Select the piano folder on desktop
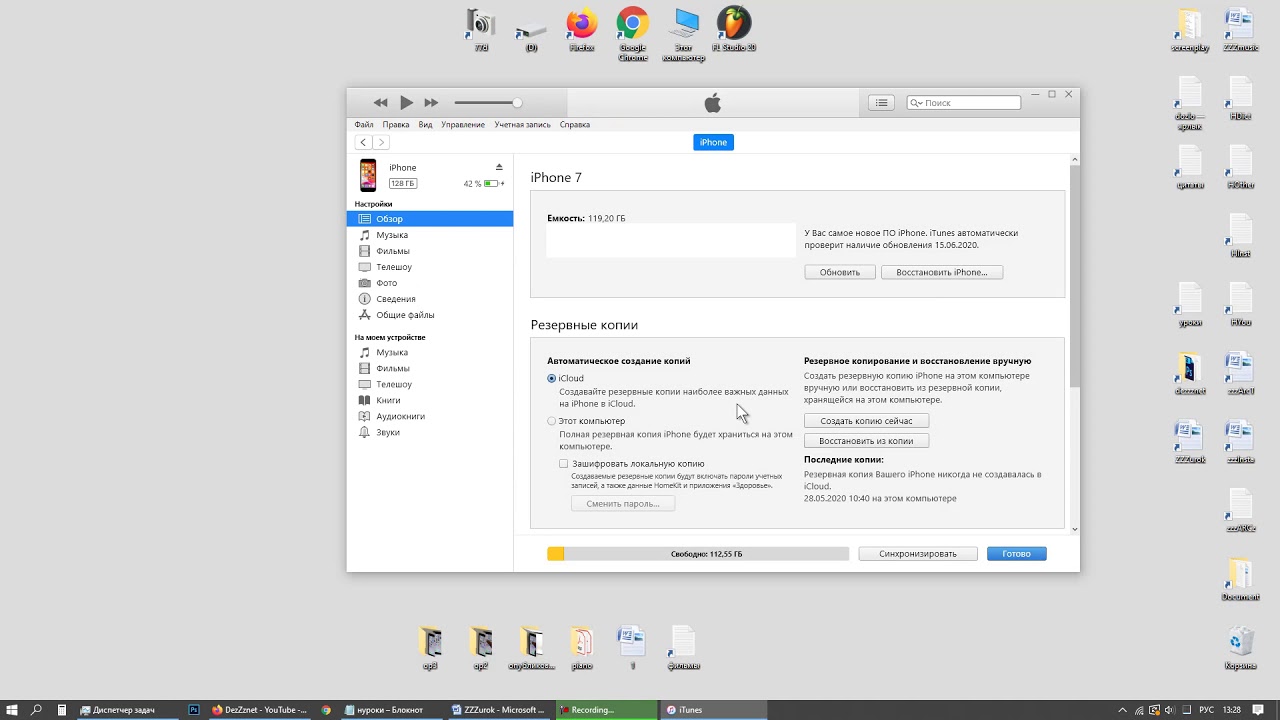This screenshot has width=1280, height=720. [x=582, y=648]
